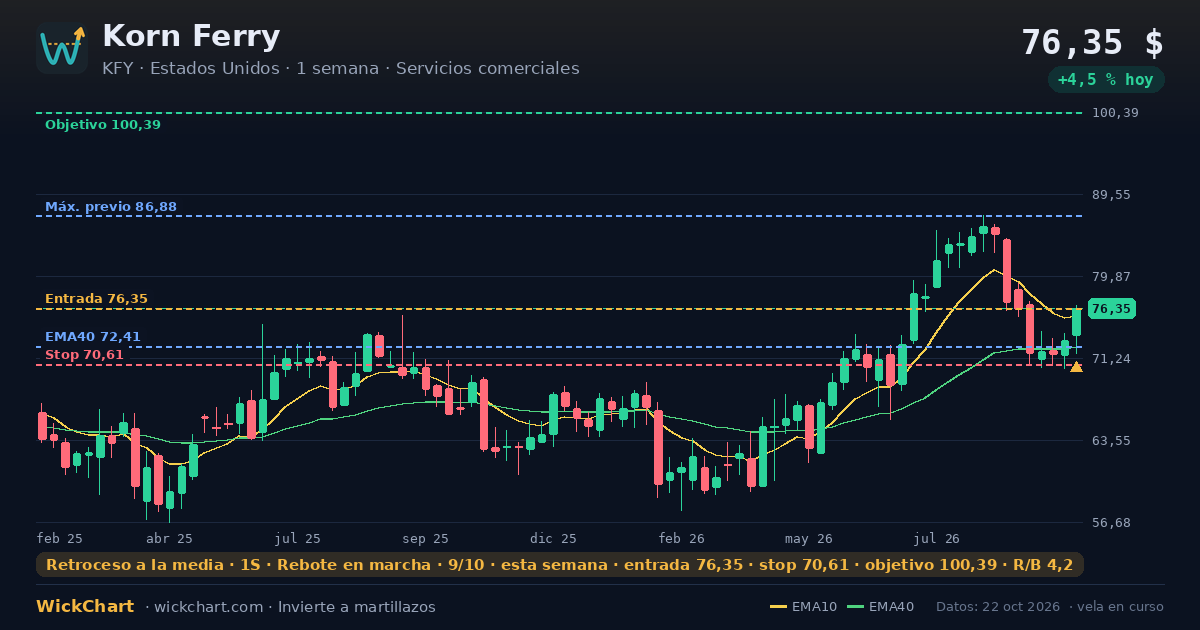Click the Korn Ferry title
The width and height of the screenshot is (1200, 630).
click(191, 36)
